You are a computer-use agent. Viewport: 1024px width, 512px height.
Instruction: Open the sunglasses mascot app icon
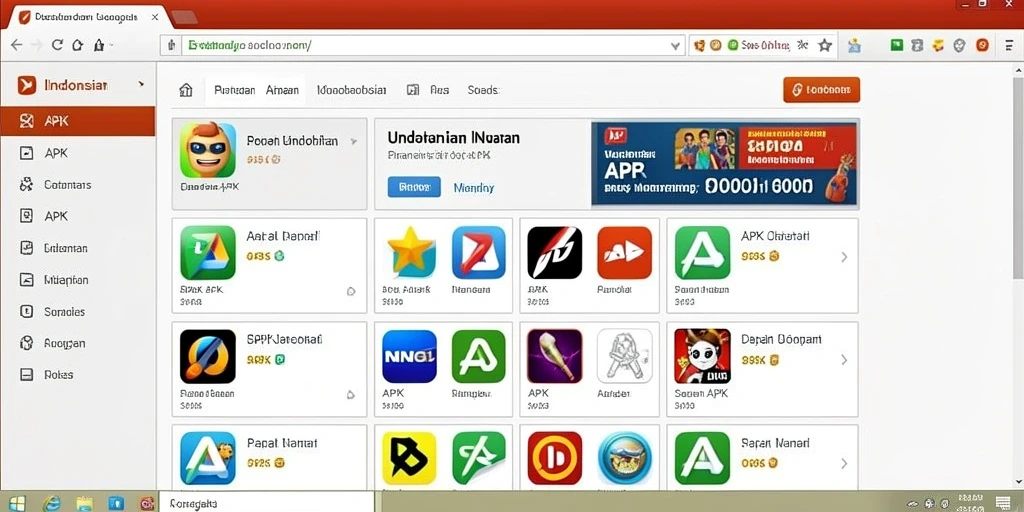click(x=208, y=150)
